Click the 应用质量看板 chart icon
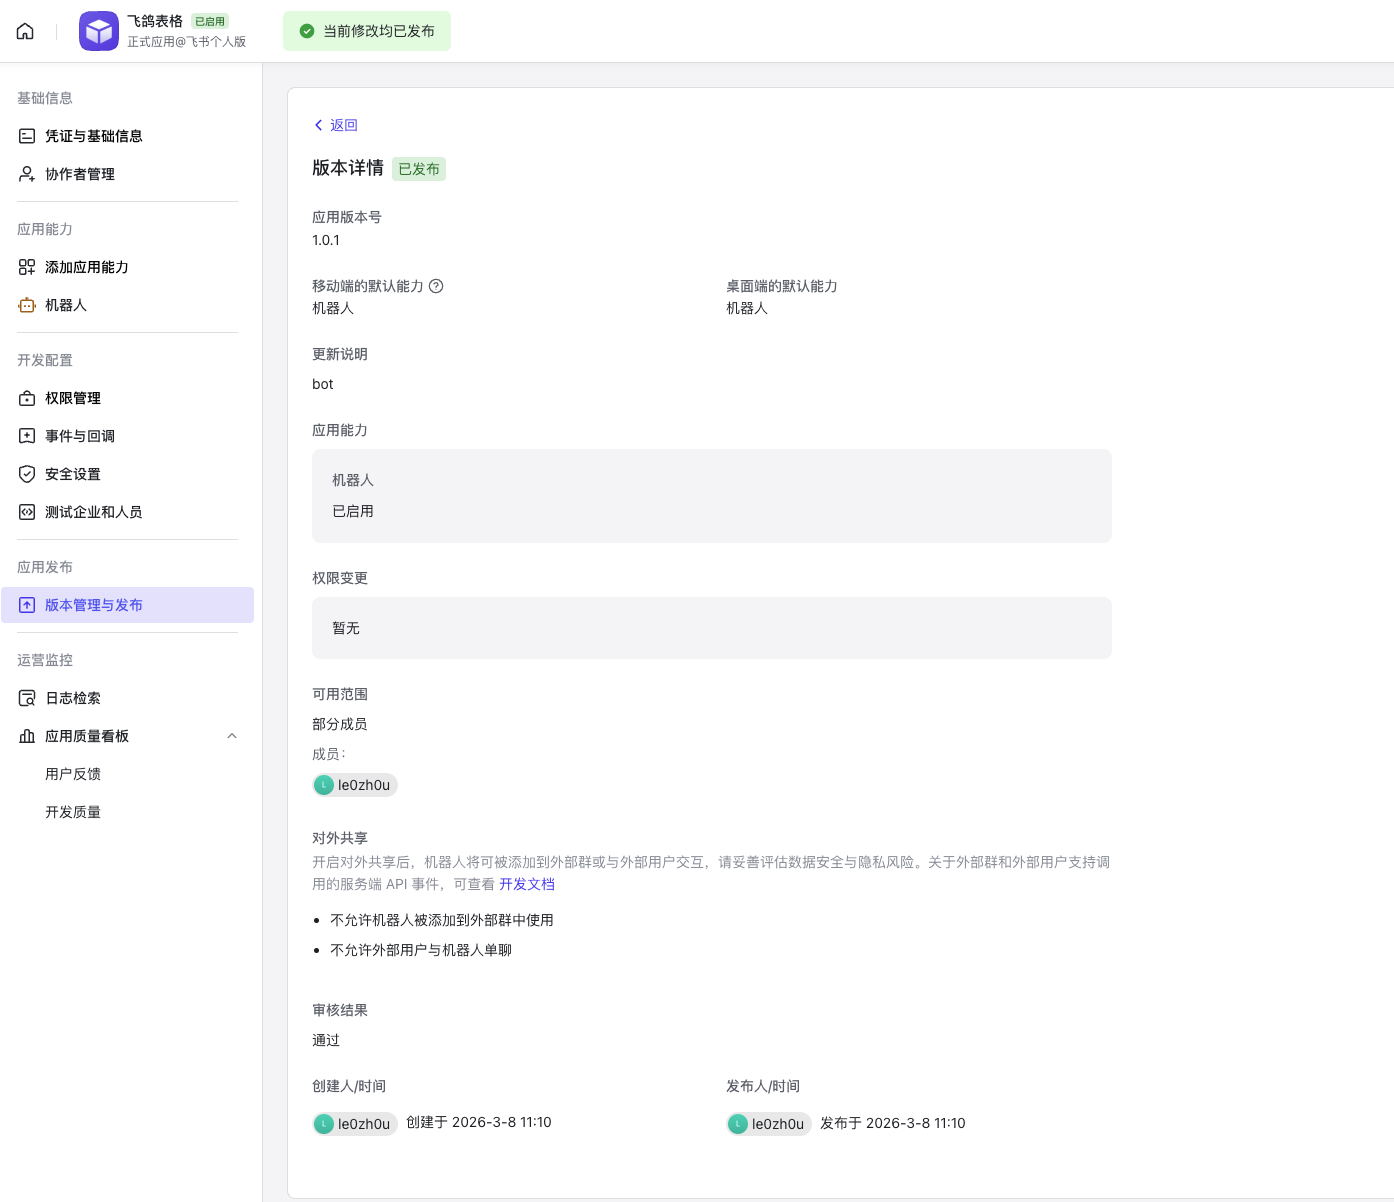1394x1202 pixels. click(x=27, y=736)
